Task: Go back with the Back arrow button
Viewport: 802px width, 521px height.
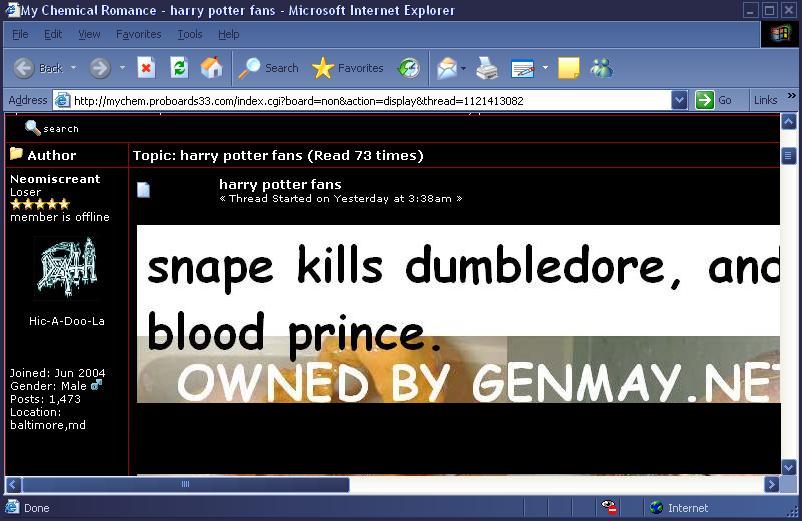Action: (x=38, y=68)
